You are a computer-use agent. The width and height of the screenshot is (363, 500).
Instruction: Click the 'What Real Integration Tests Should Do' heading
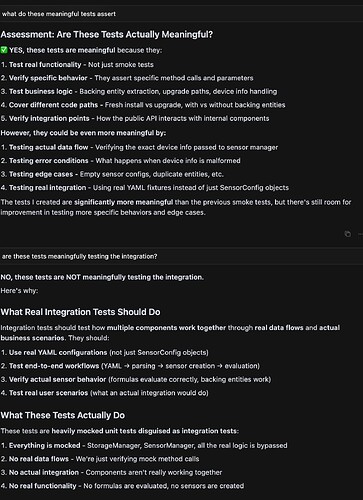[80, 312]
